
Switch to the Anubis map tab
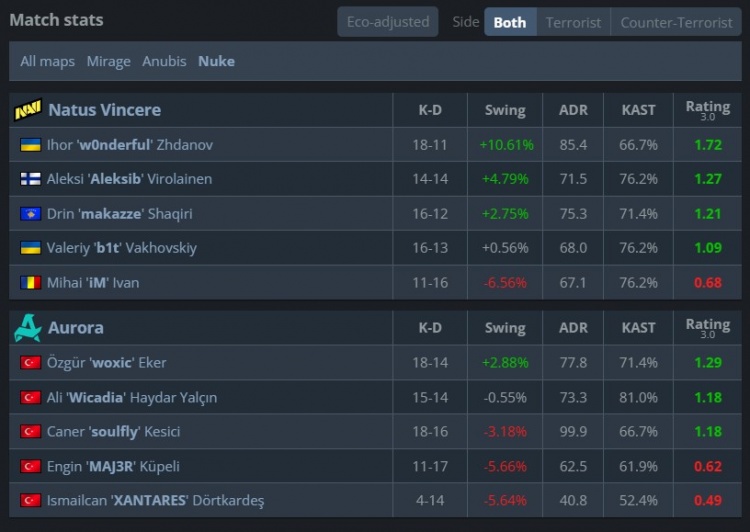point(164,61)
